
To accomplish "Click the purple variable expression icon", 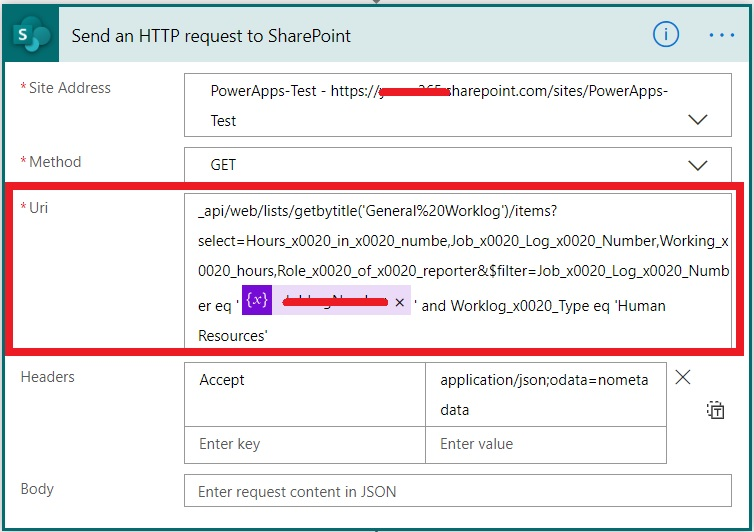I will pyautogui.click(x=257, y=300).
